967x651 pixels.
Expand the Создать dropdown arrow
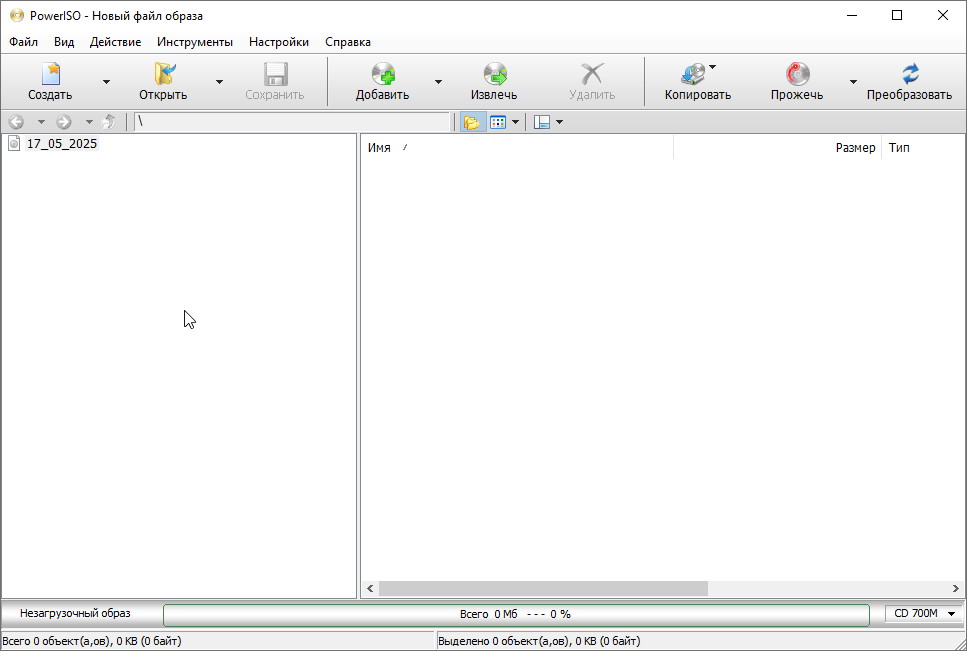tap(106, 81)
